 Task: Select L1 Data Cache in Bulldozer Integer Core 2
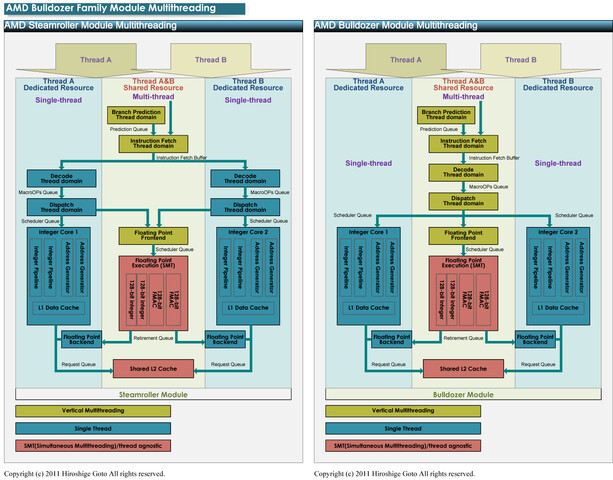coord(558,308)
